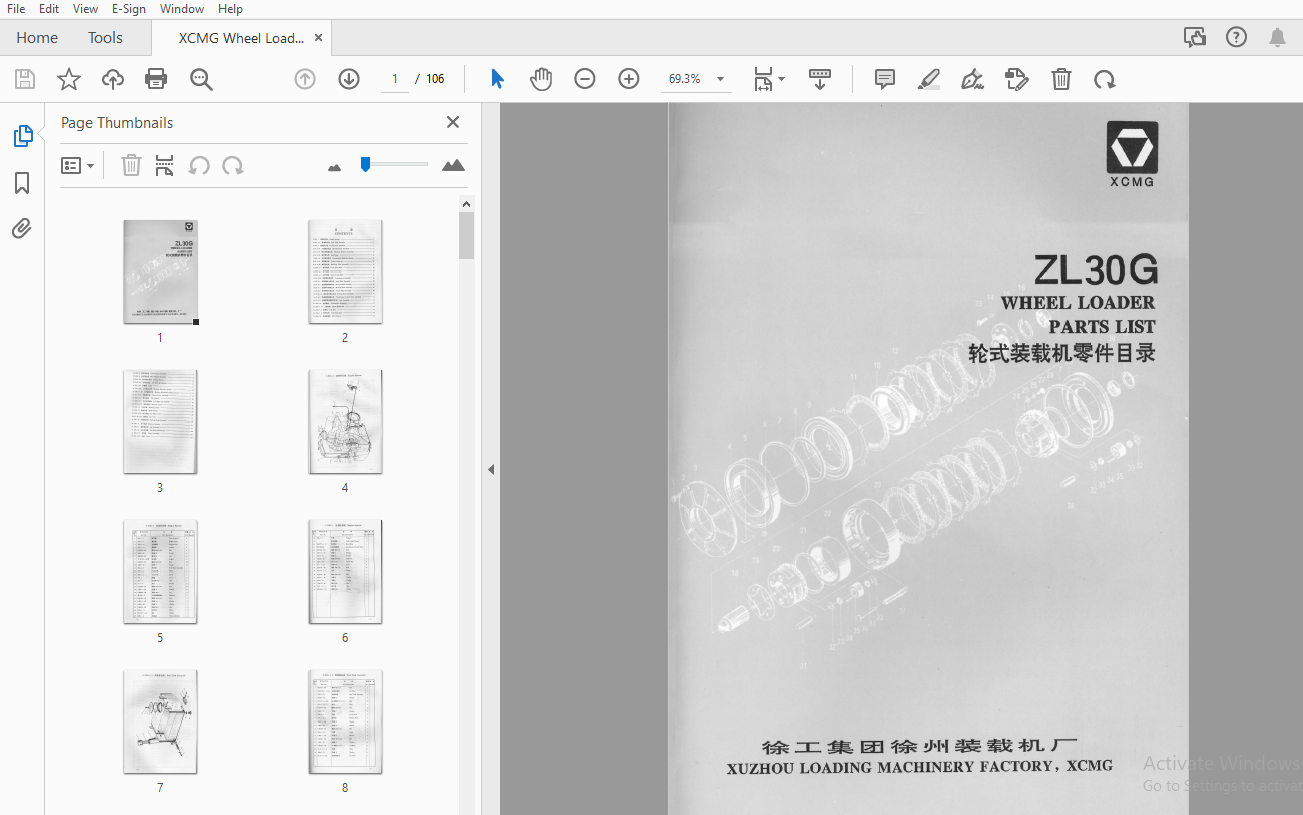Open the Attachments sidebar panel
Screen dimensions: 1303x815
[x=22, y=229]
